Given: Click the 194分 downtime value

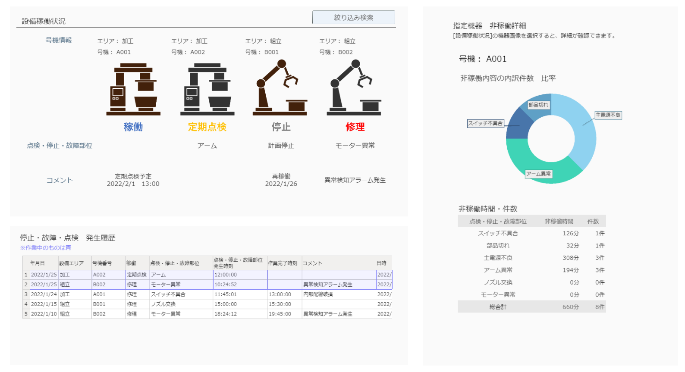Looking at the screenshot, I should 571,270.
